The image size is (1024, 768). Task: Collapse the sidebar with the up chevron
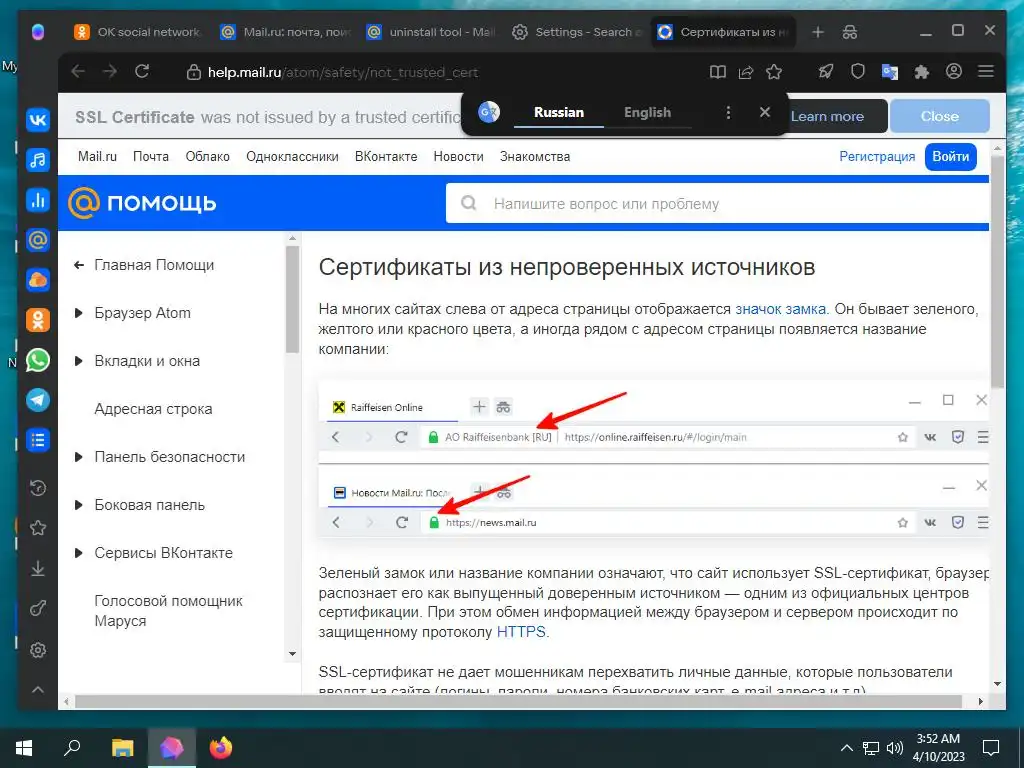tap(38, 690)
